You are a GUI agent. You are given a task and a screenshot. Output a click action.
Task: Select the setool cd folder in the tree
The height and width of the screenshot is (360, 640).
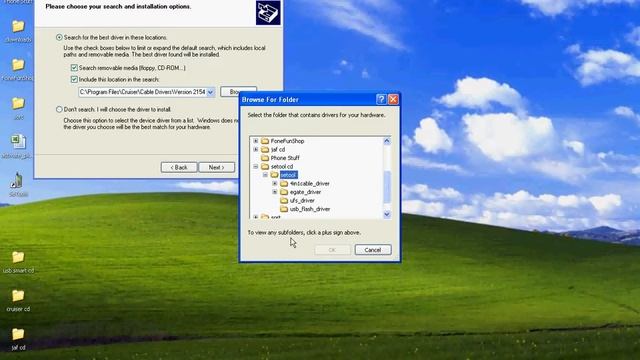(x=282, y=167)
